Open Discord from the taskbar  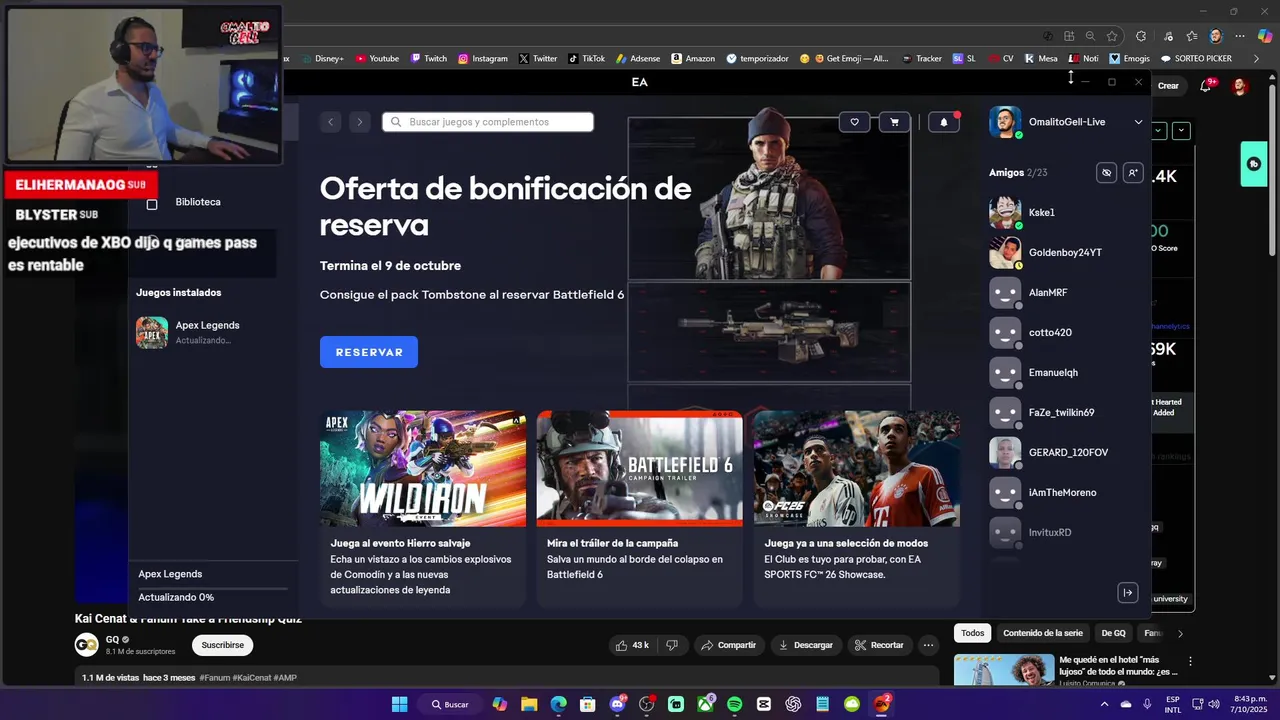[618, 704]
